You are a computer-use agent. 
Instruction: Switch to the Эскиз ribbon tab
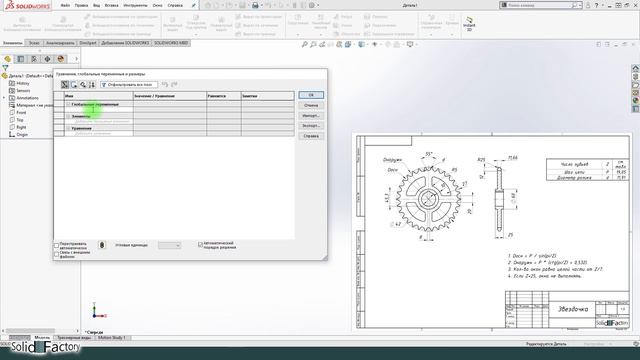click(34, 43)
